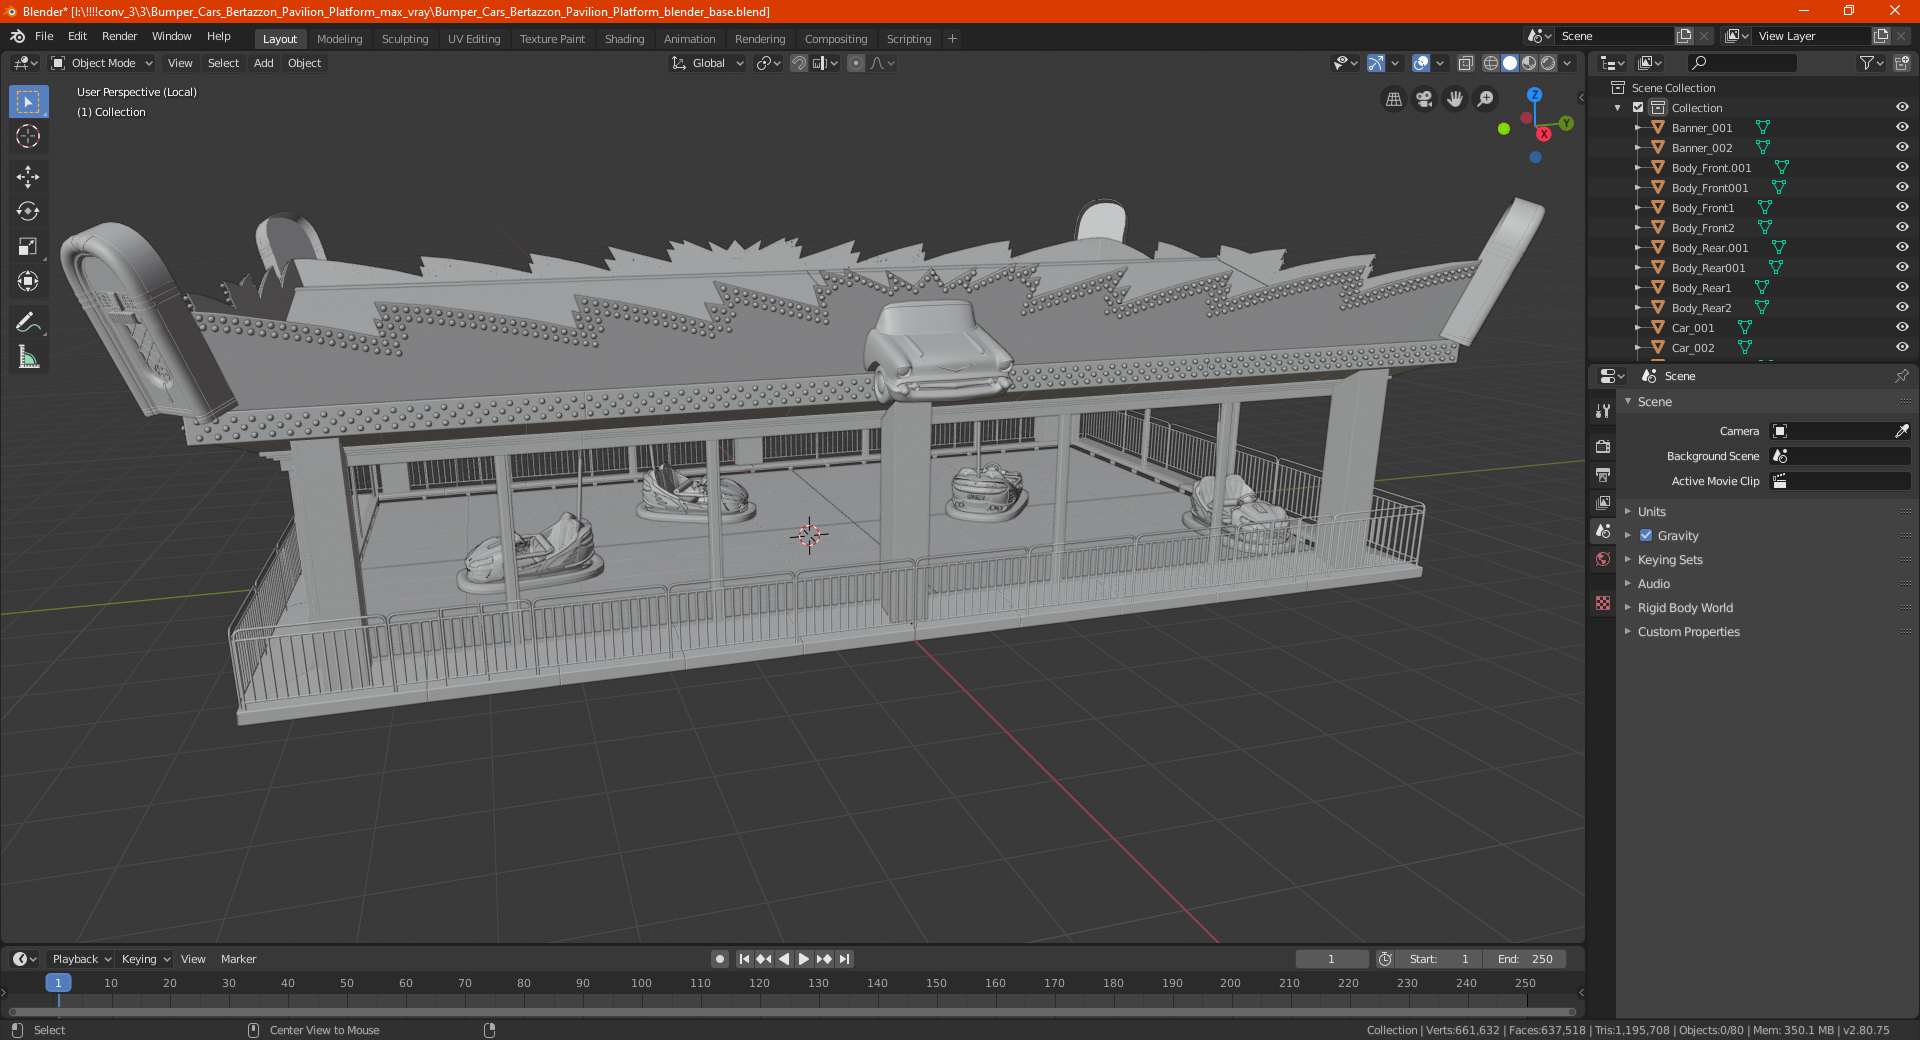Select rendered viewport shading
The width and height of the screenshot is (1920, 1040).
coord(1548,63)
